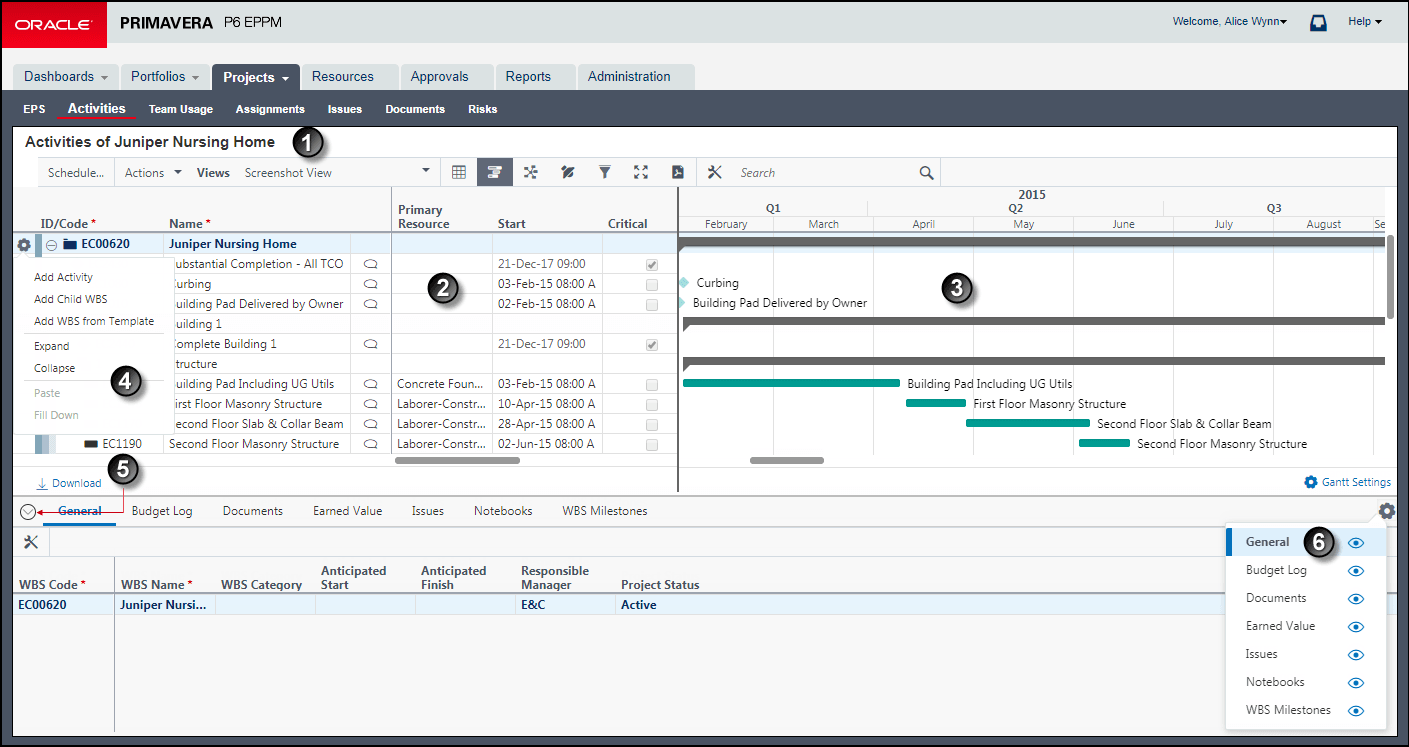Viewport: 1409px width, 747px height.
Task: Click the filter funnel icon
Action: point(605,172)
